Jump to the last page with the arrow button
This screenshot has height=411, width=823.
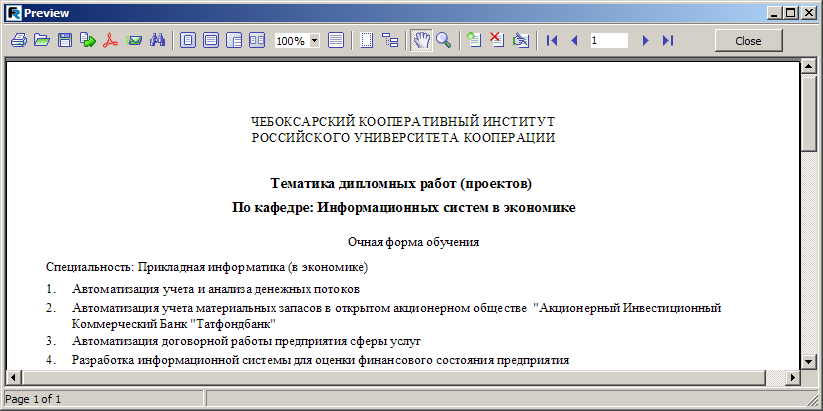point(668,40)
